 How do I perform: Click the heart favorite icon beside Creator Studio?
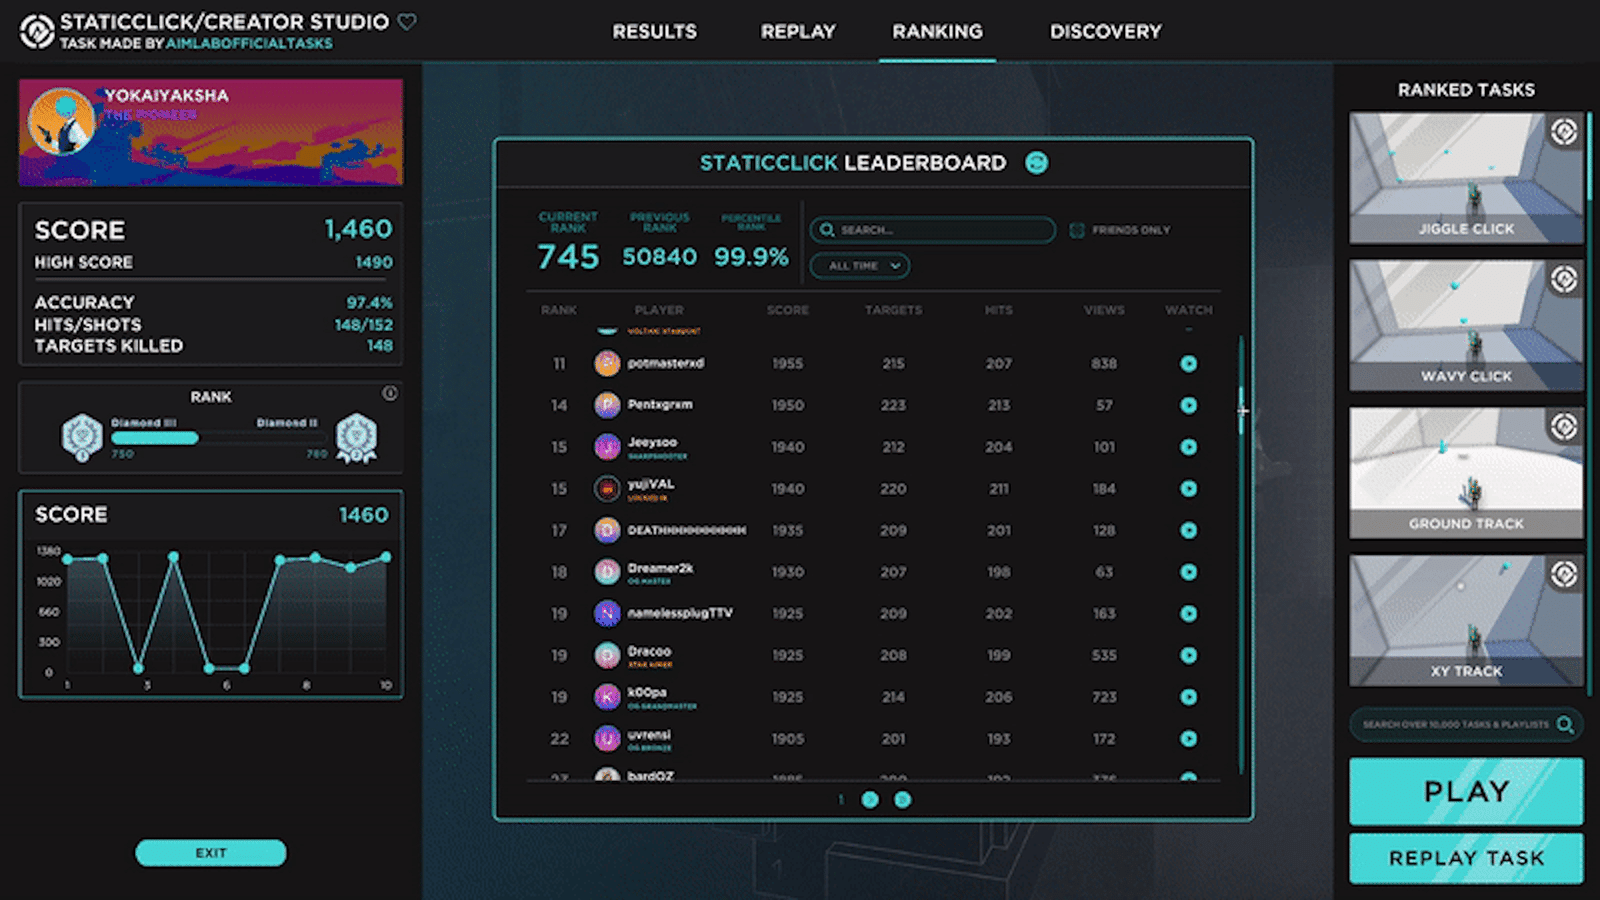[407, 21]
